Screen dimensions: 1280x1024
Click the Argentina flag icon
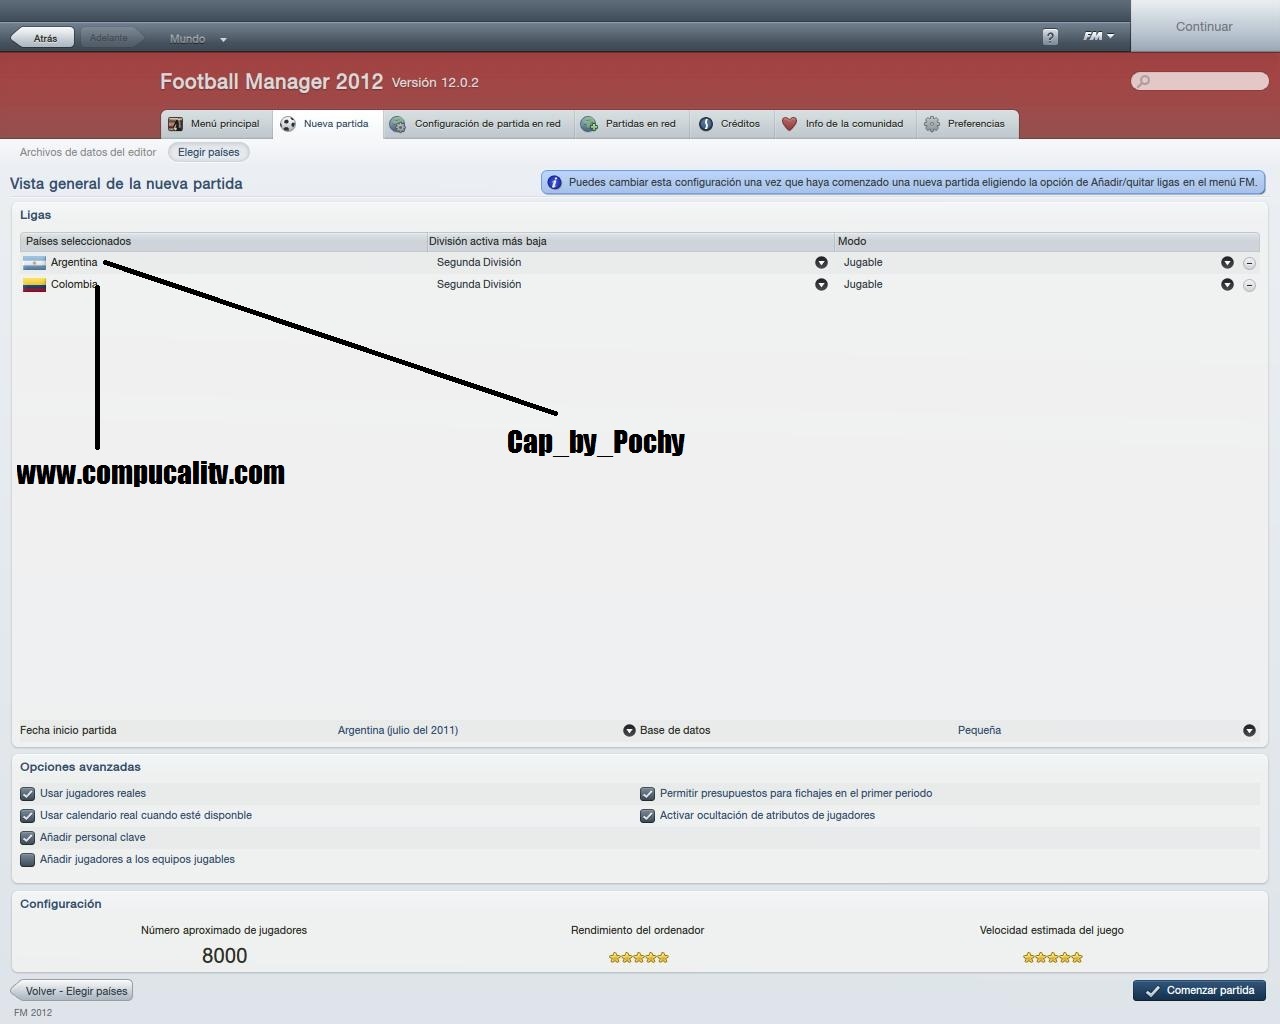(34, 262)
